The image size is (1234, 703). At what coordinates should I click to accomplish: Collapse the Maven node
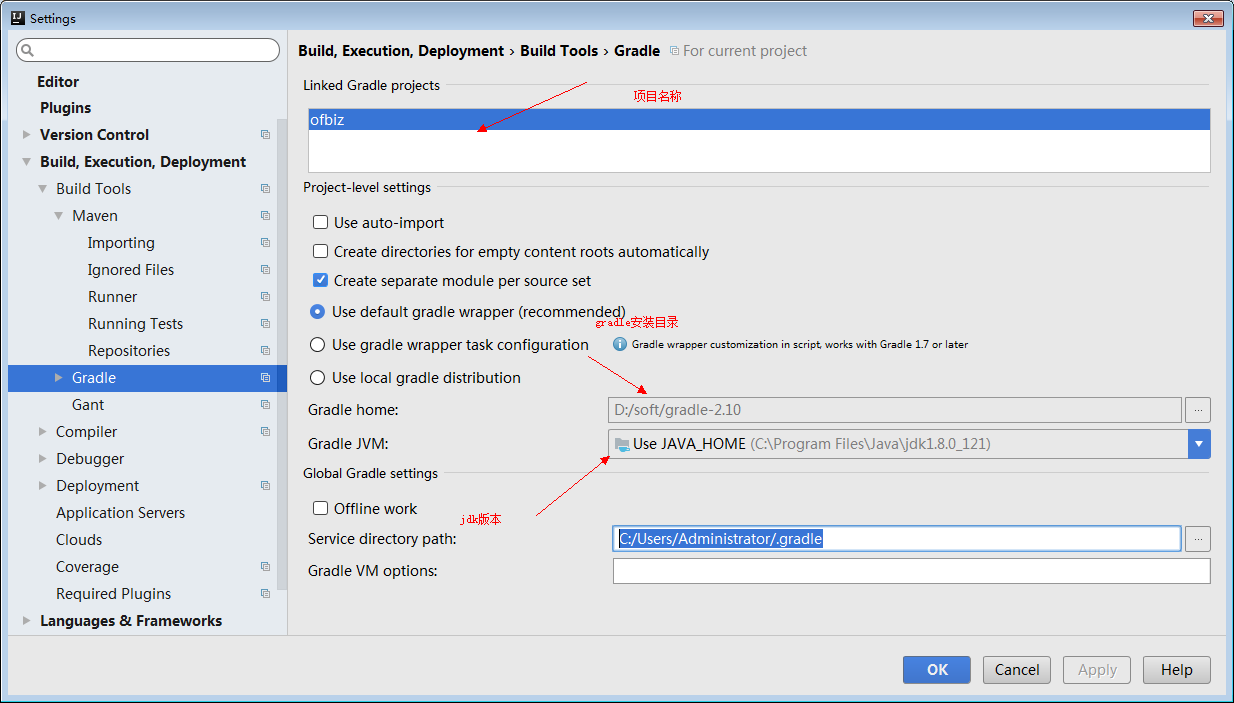click(58, 216)
